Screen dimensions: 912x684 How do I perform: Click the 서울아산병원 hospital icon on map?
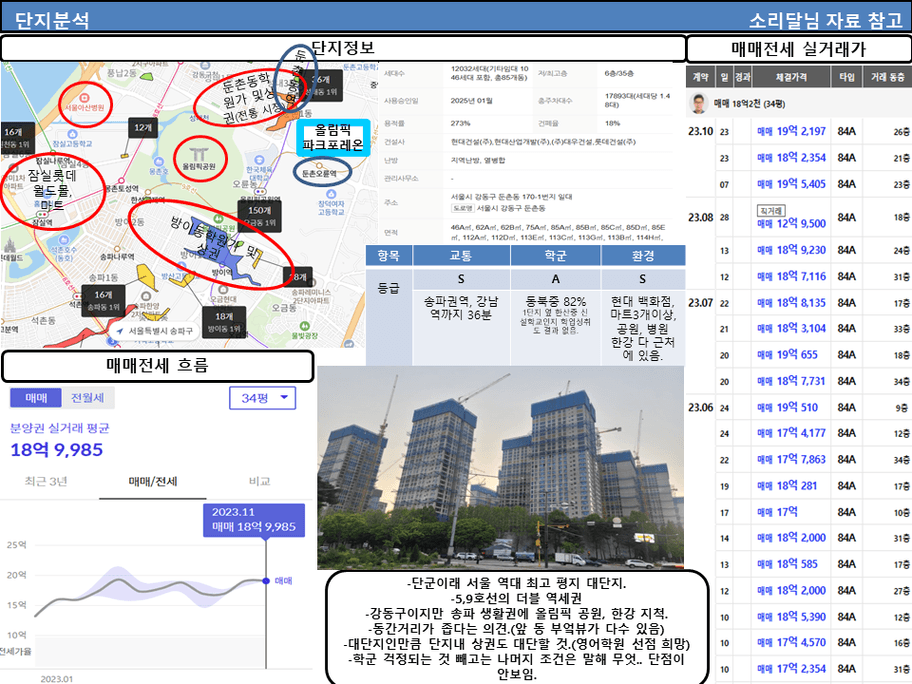point(84,97)
